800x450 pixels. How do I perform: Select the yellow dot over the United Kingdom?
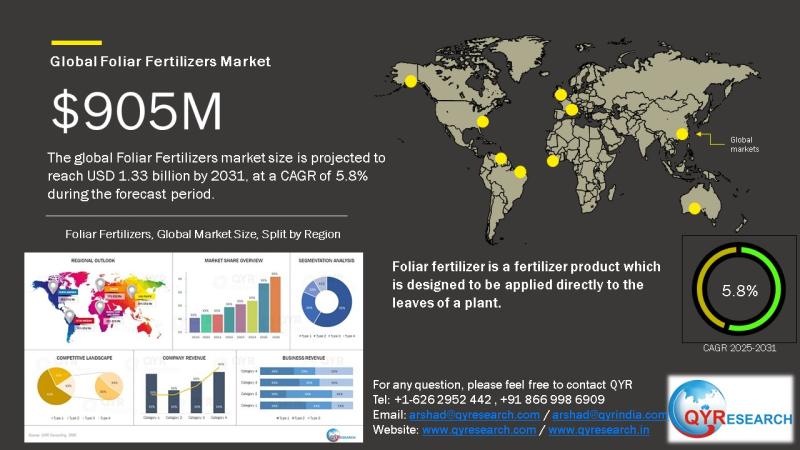[x=561, y=94]
